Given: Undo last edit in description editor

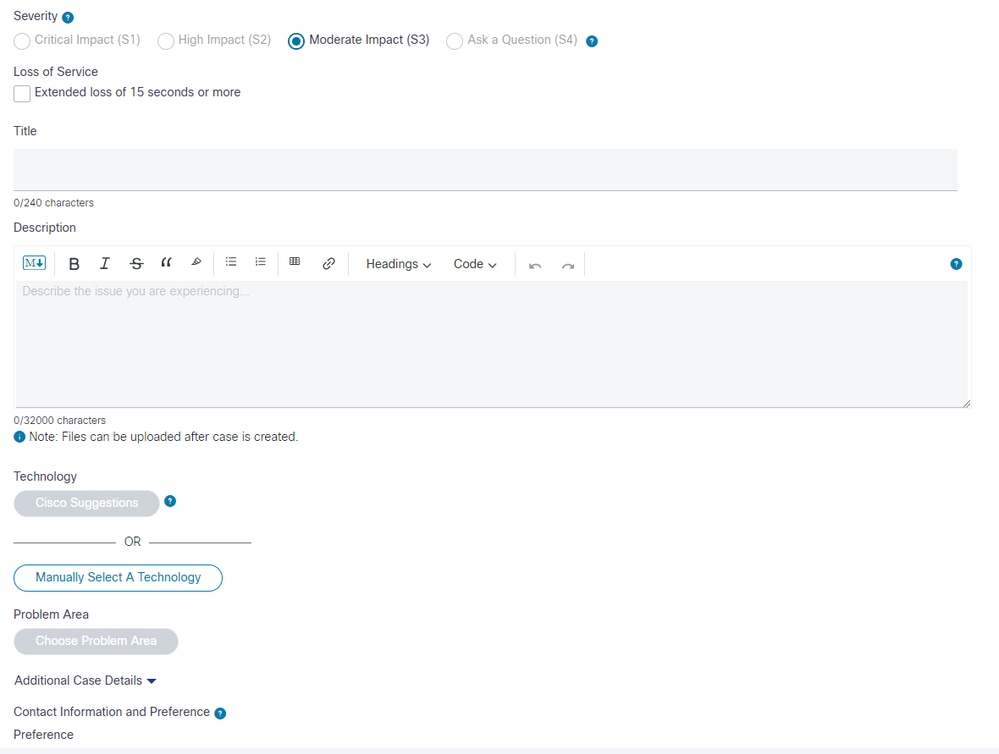Looking at the screenshot, I should click(x=535, y=265).
